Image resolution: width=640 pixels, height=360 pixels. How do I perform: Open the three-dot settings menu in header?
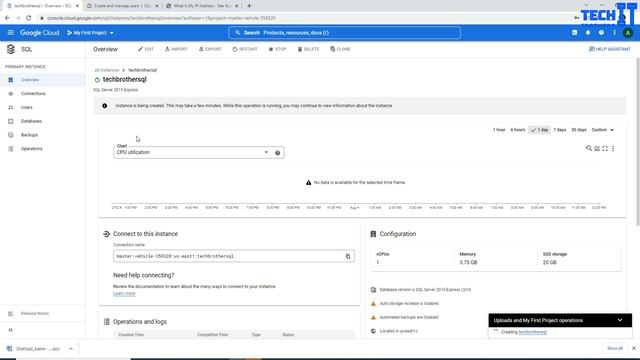click(x=614, y=33)
